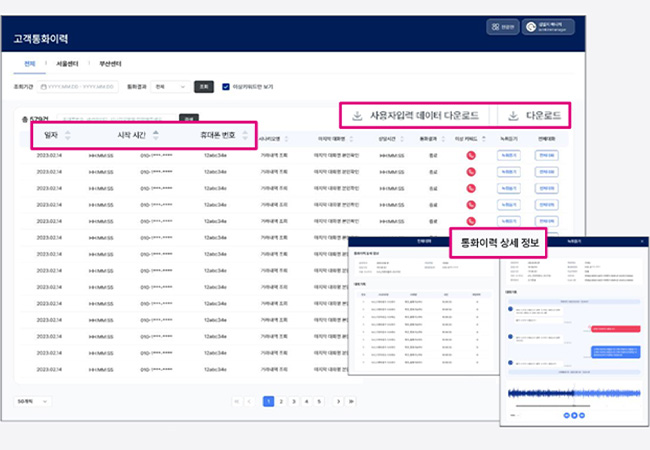This screenshot has width=650, height=450.
Task: Click the red phone icon in first row
Action: [470, 156]
